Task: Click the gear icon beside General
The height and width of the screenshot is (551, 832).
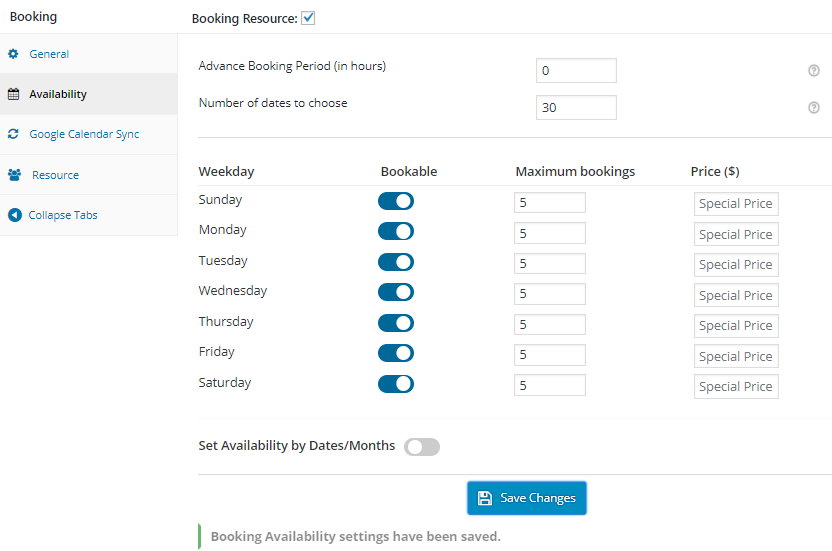Action: [14, 54]
